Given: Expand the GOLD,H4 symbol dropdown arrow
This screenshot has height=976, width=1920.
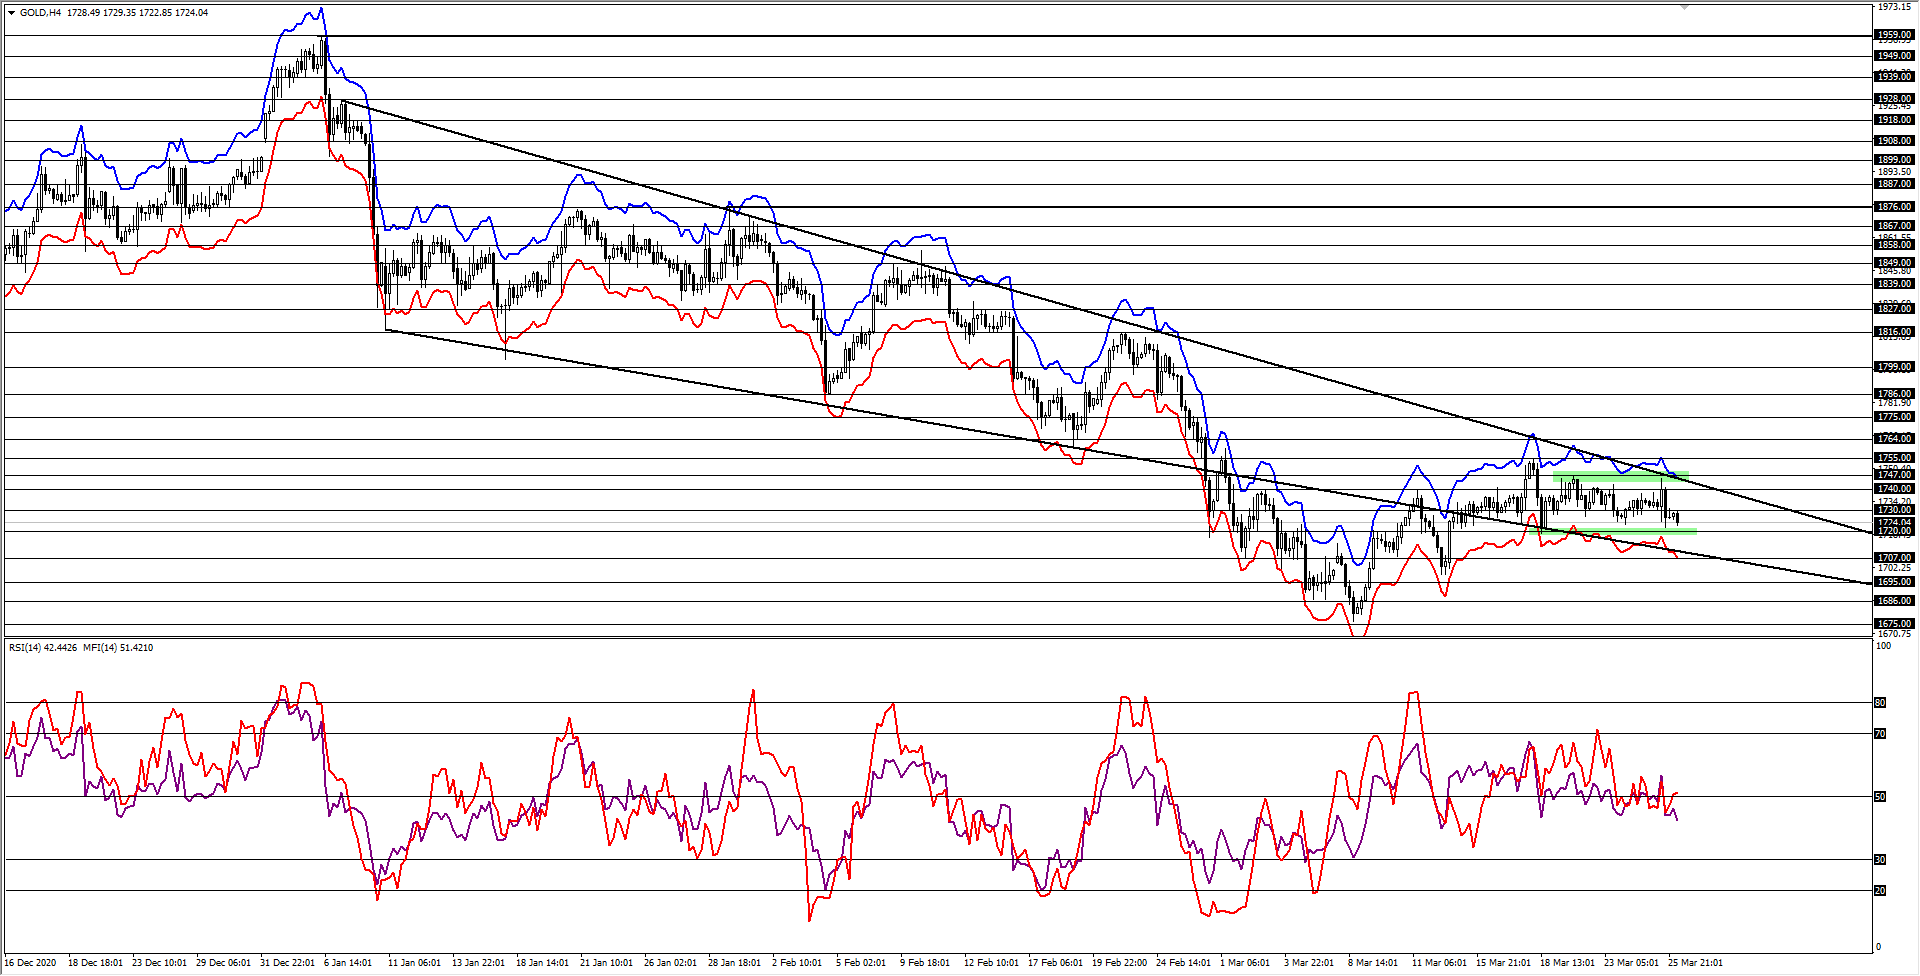Looking at the screenshot, I should click(12, 14).
